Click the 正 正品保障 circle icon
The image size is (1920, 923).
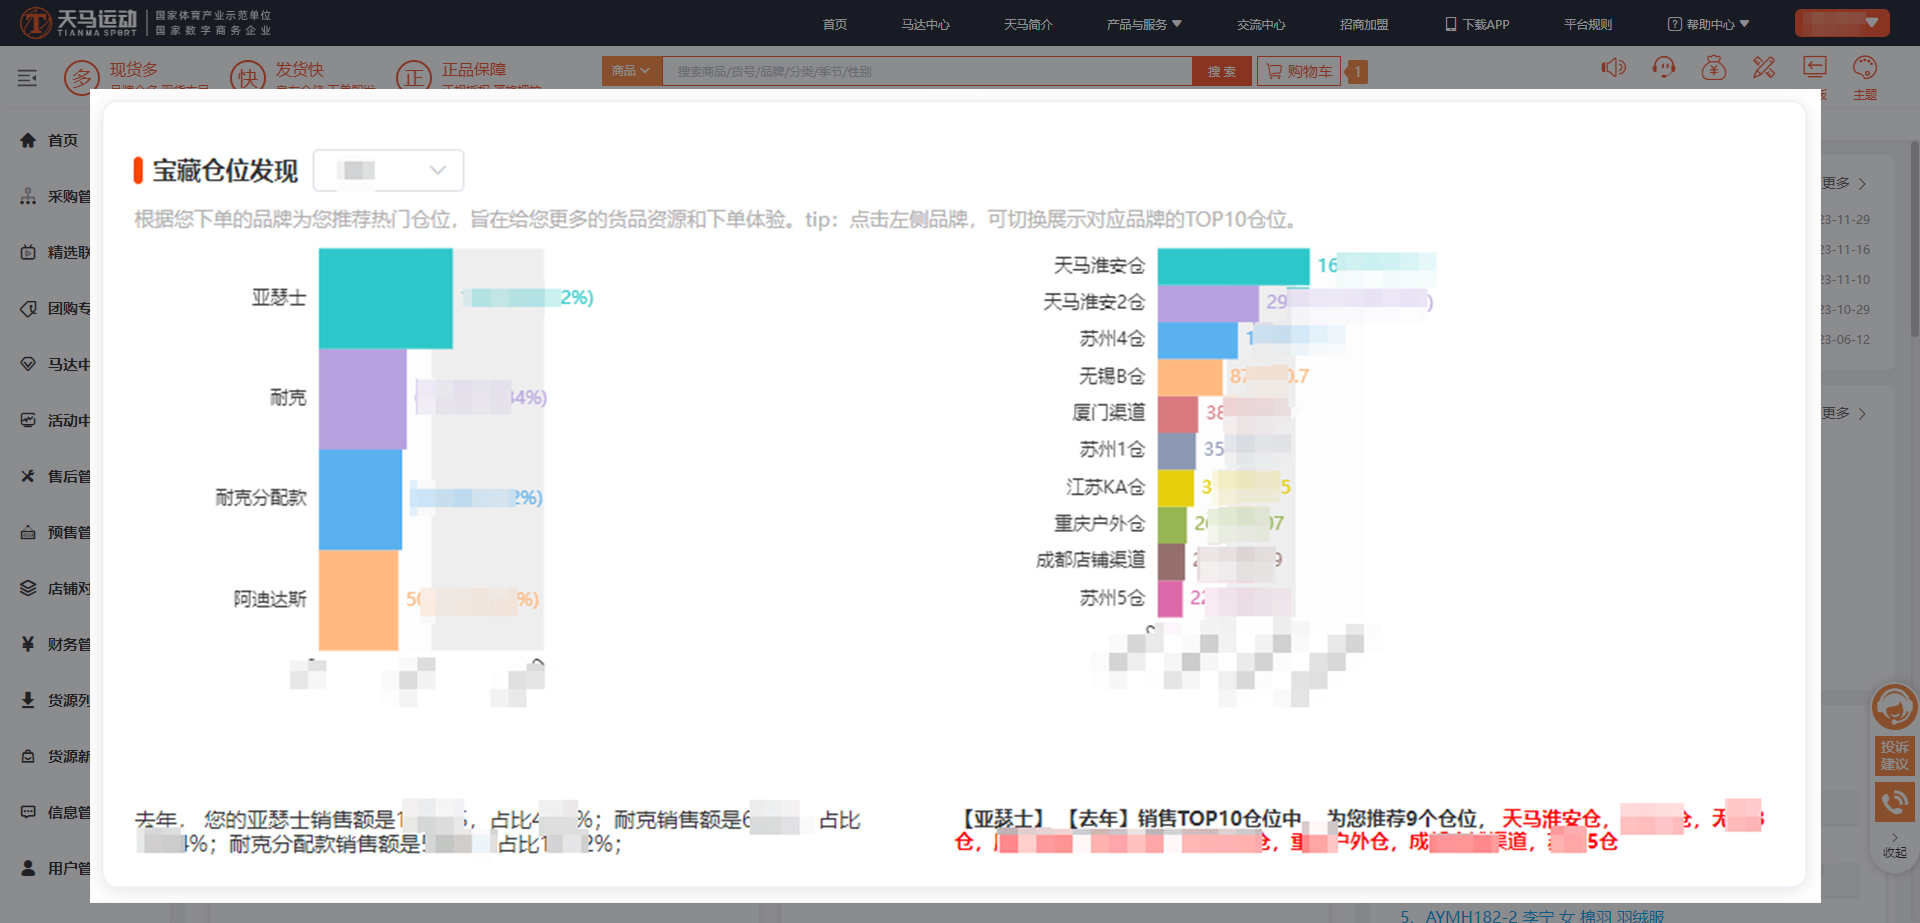coord(414,77)
